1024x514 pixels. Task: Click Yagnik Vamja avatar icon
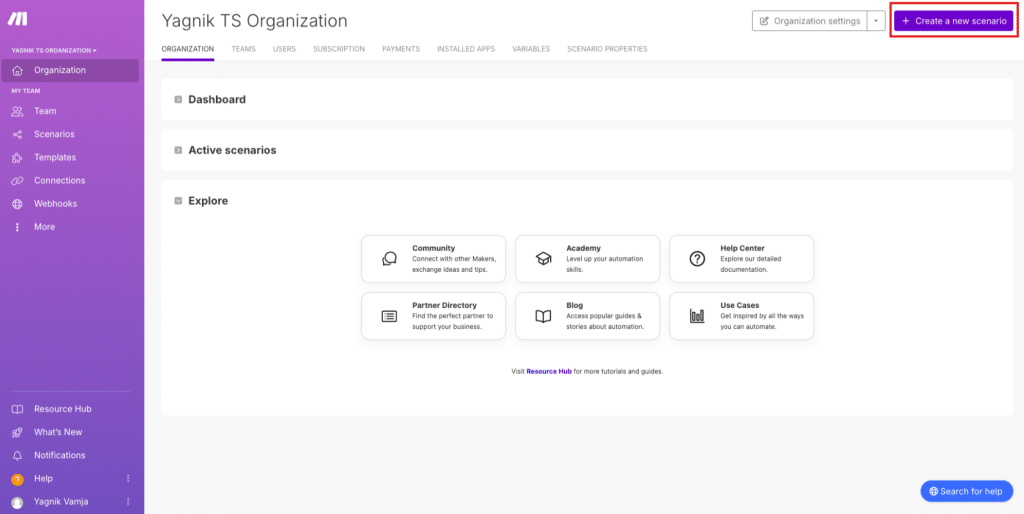click(x=18, y=502)
